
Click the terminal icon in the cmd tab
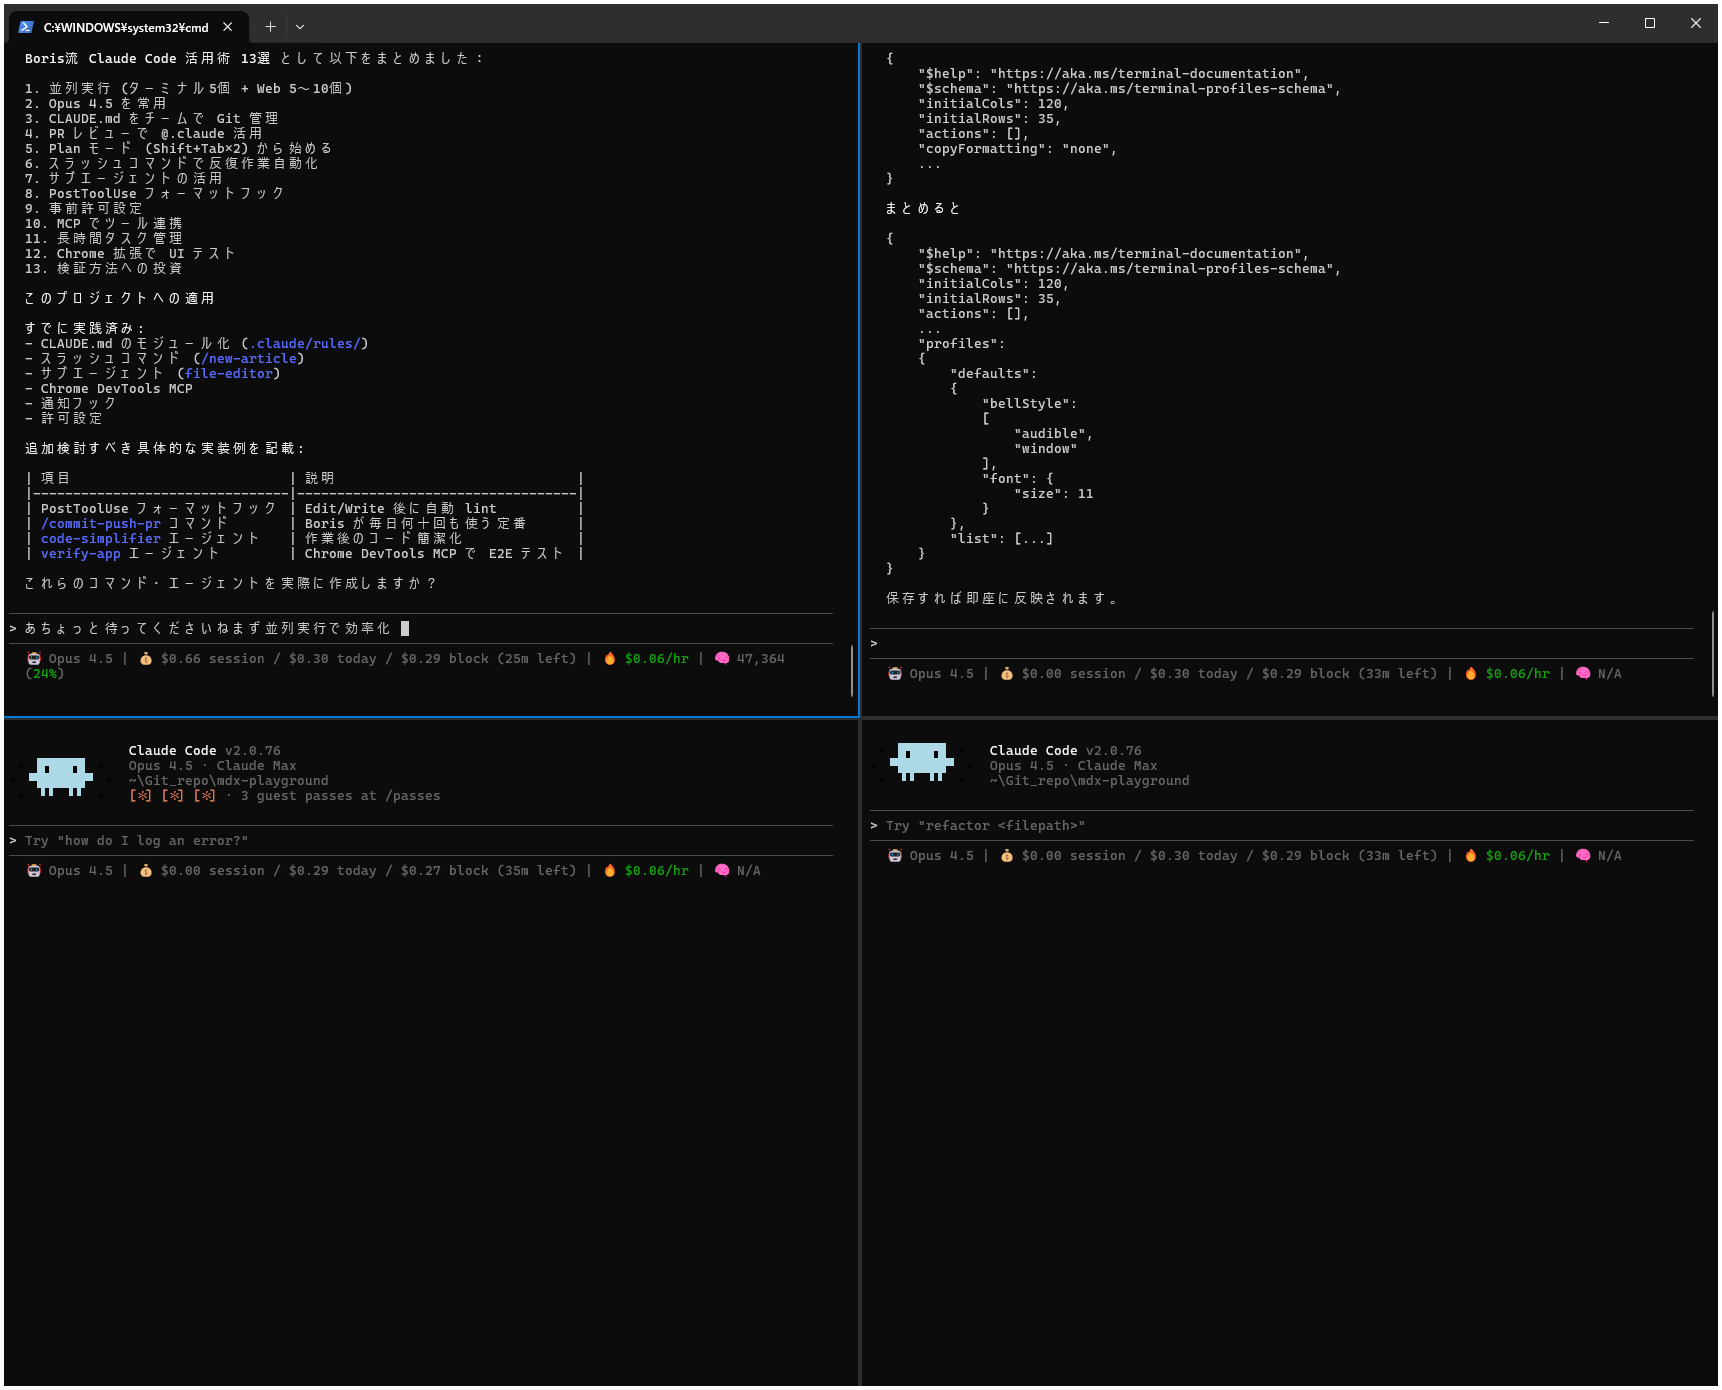click(26, 27)
